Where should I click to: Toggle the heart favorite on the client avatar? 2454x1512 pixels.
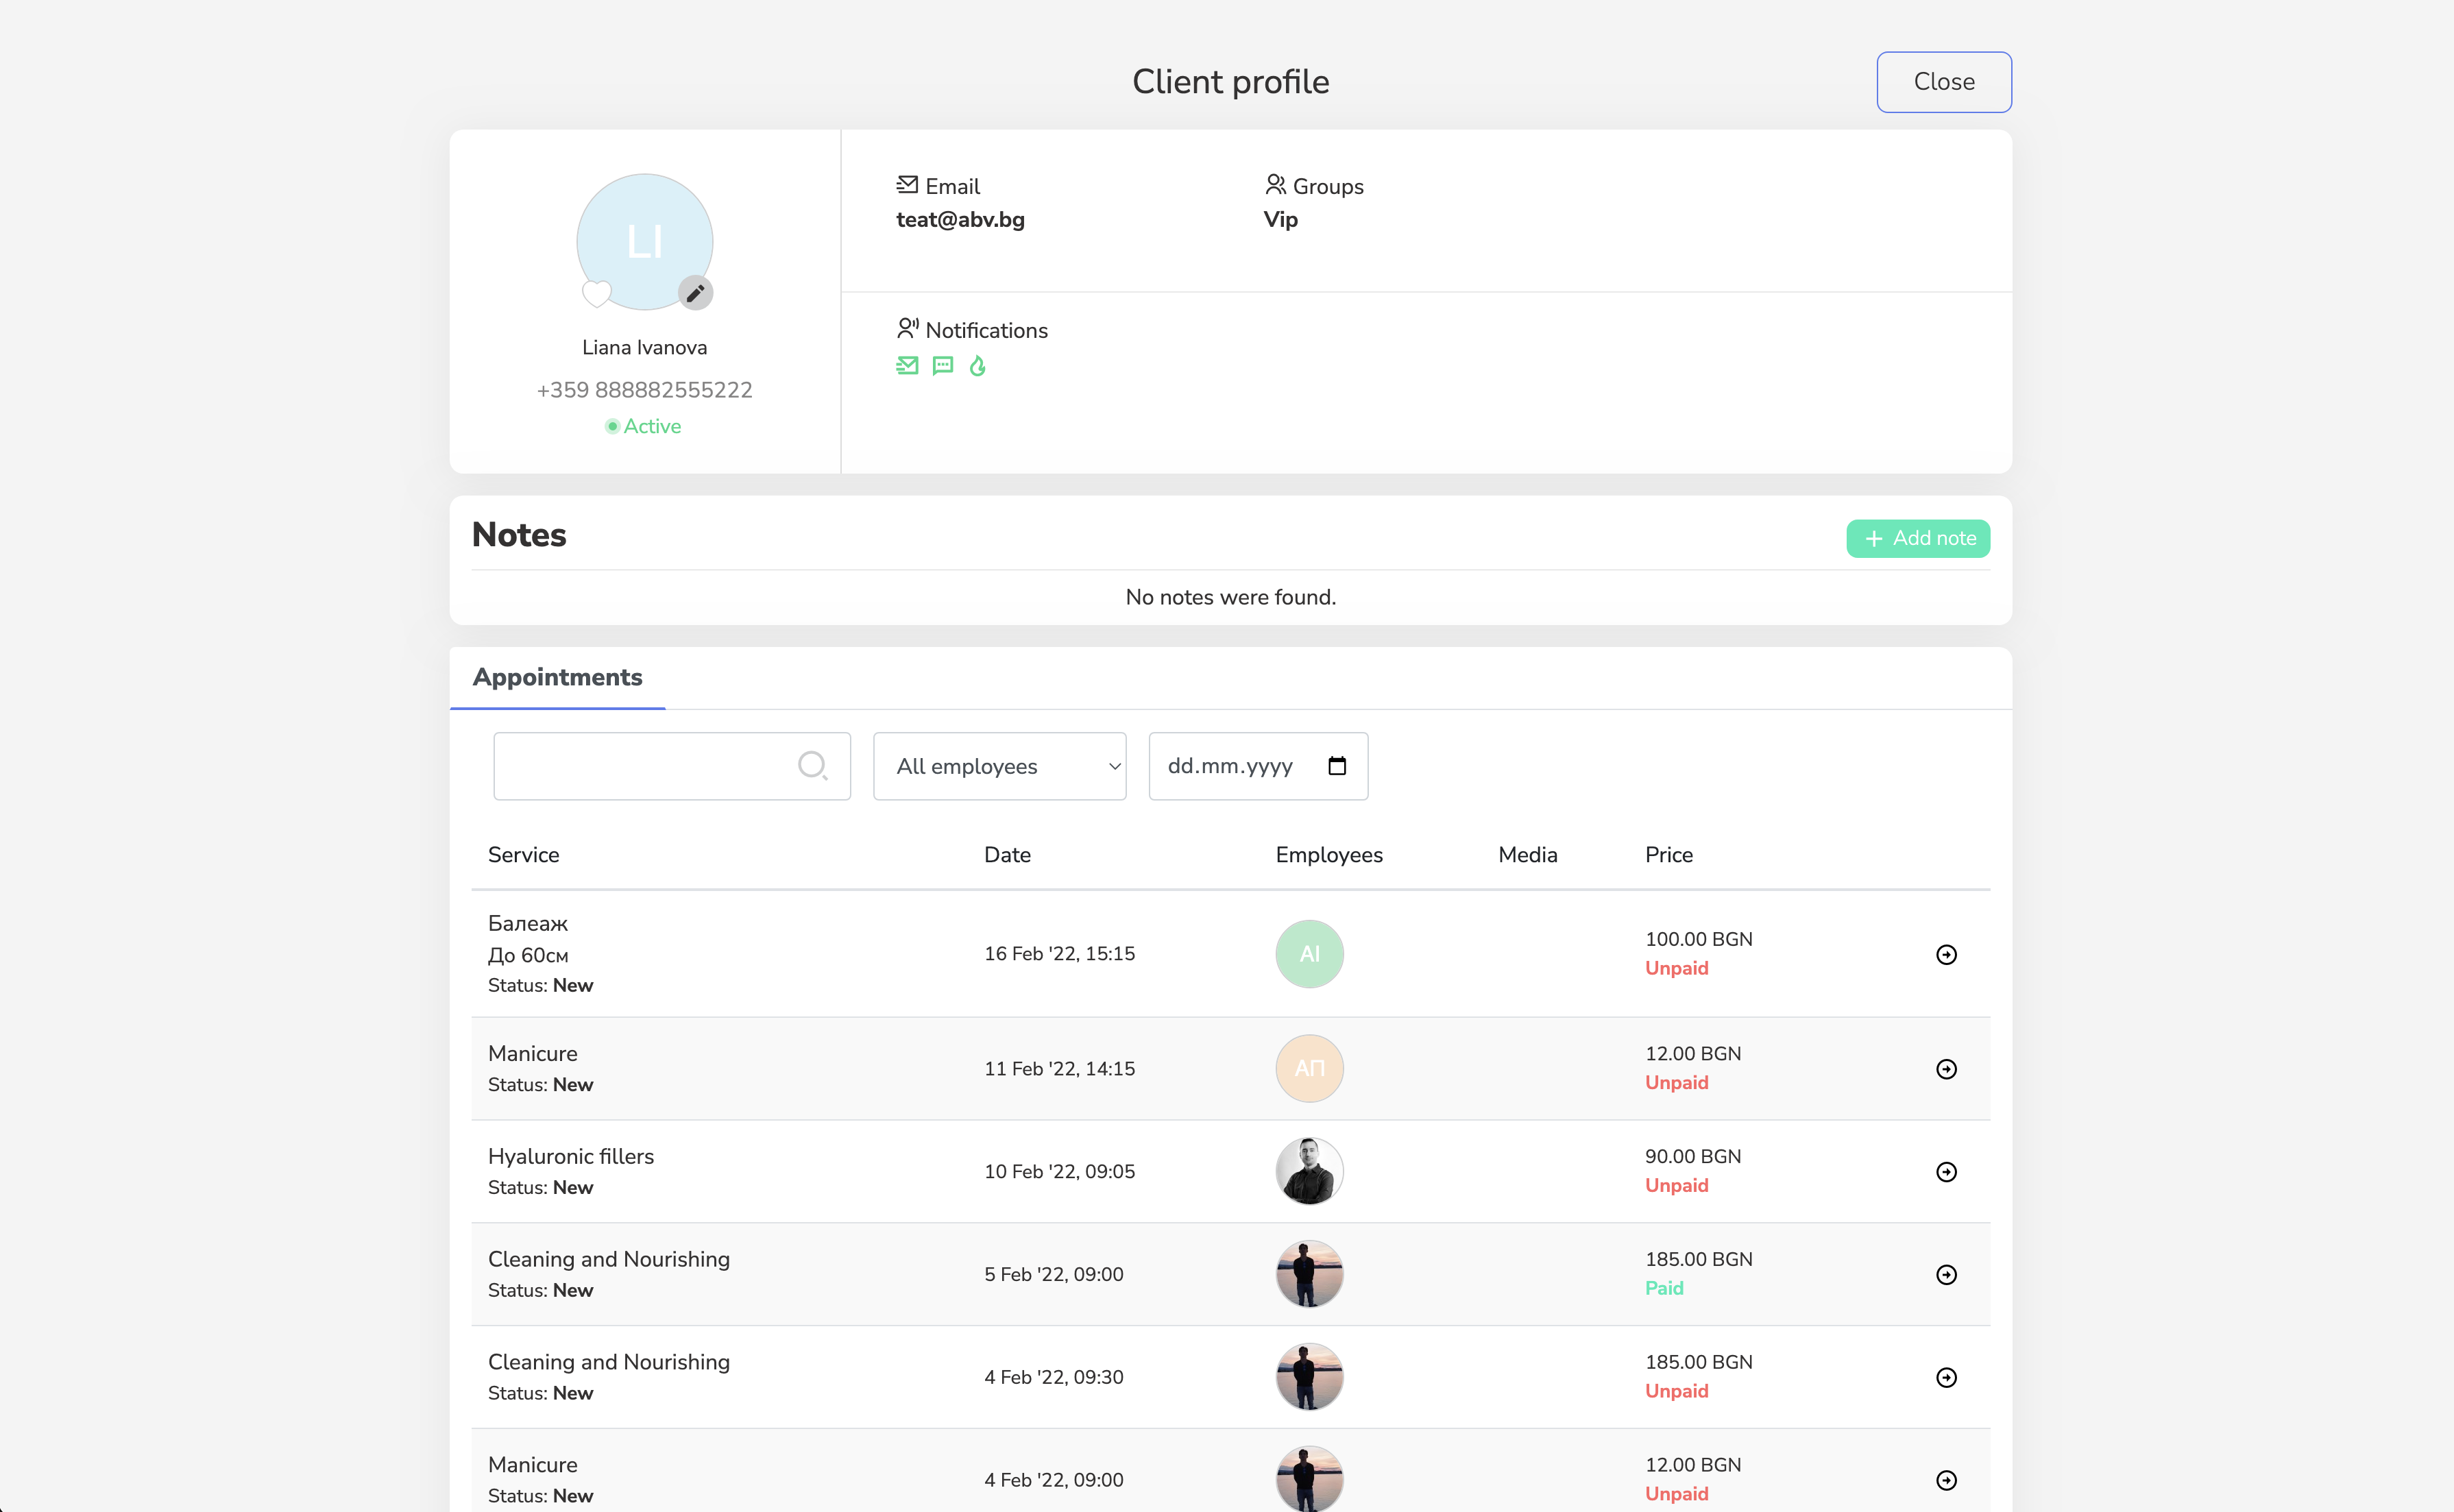click(597, 293)
